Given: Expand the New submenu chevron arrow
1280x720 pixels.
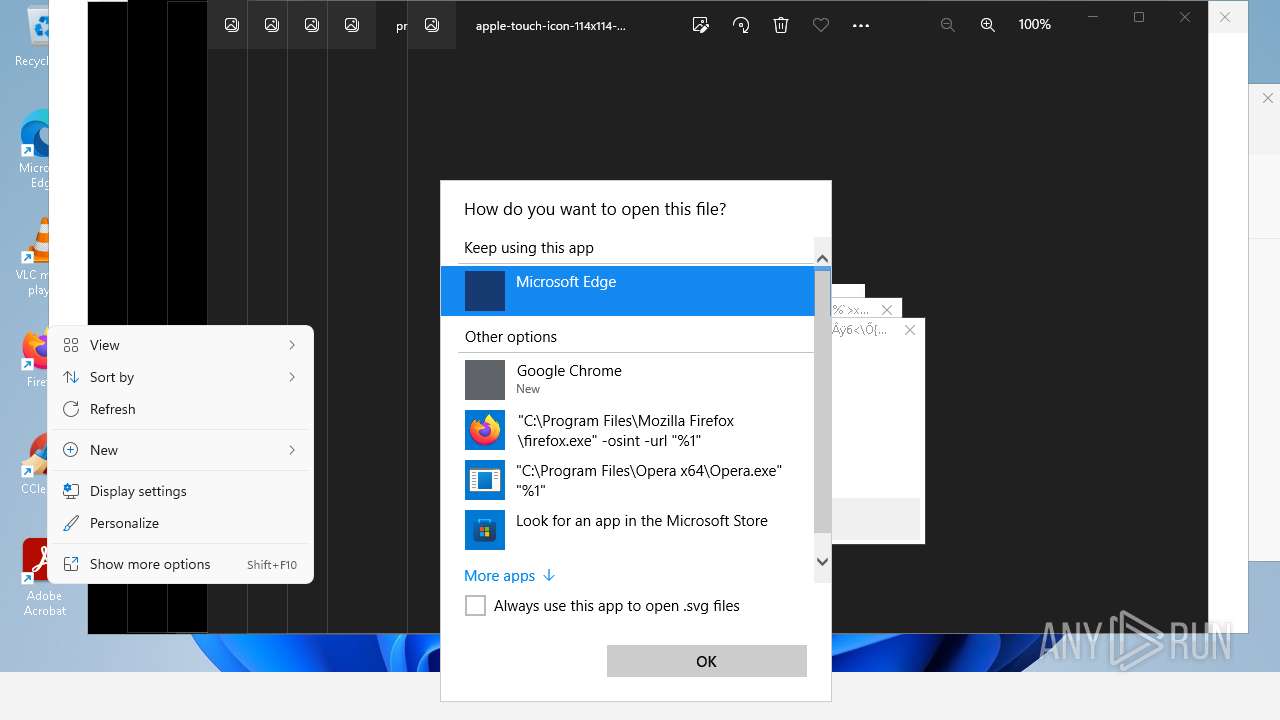Looking at the screenshot, I should (x=292, y=450).
